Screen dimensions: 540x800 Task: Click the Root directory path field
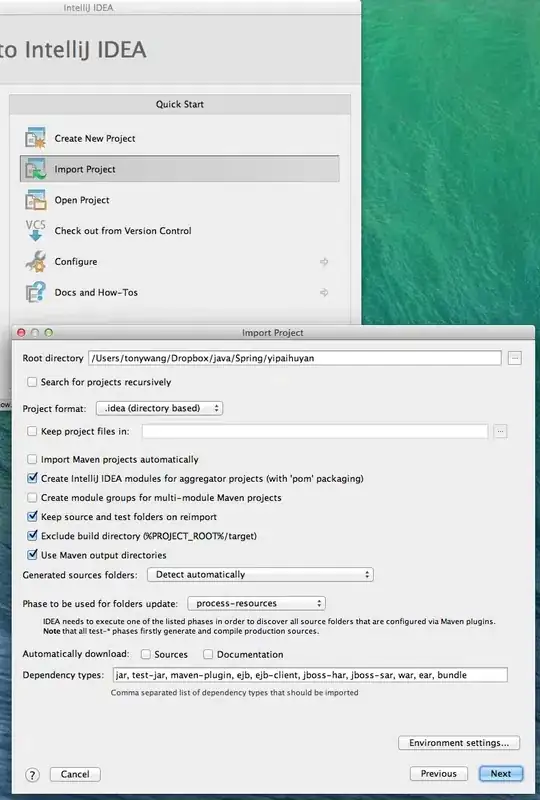(294, 358)
